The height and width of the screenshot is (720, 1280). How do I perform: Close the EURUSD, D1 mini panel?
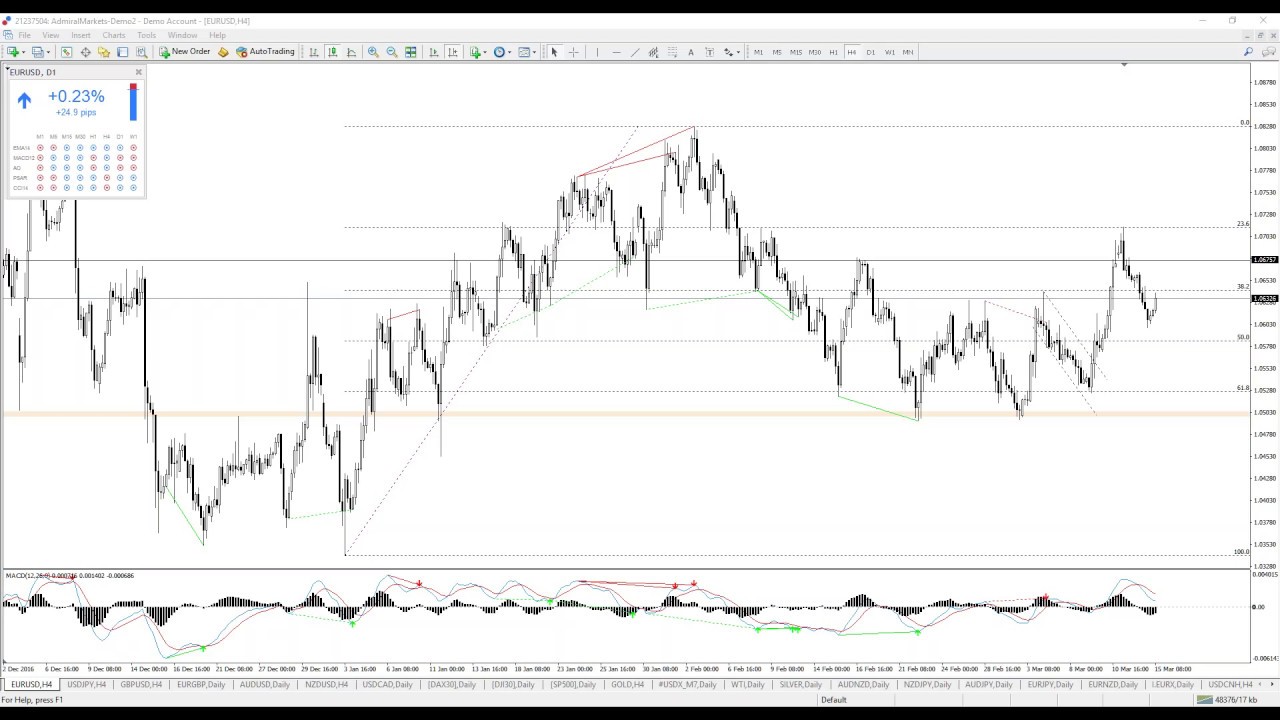(139, 72)
